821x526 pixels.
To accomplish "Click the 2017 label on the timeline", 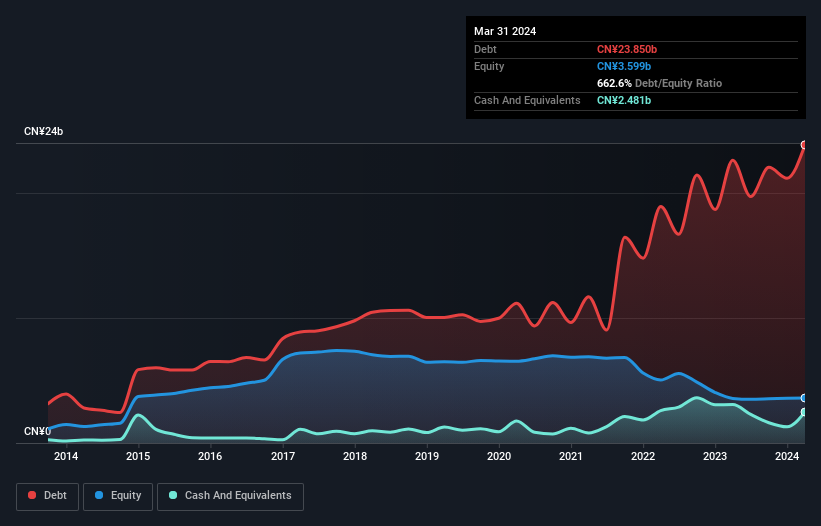I will click(x=283, y=457).
